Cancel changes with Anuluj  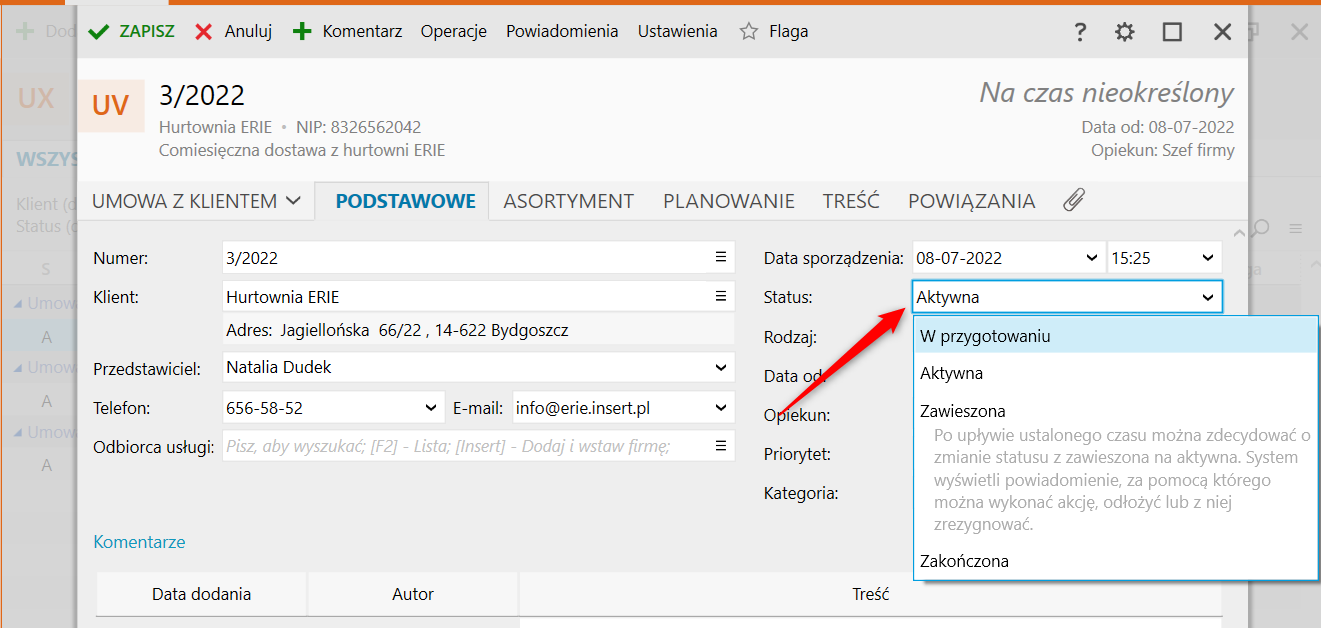coord(233,31)
